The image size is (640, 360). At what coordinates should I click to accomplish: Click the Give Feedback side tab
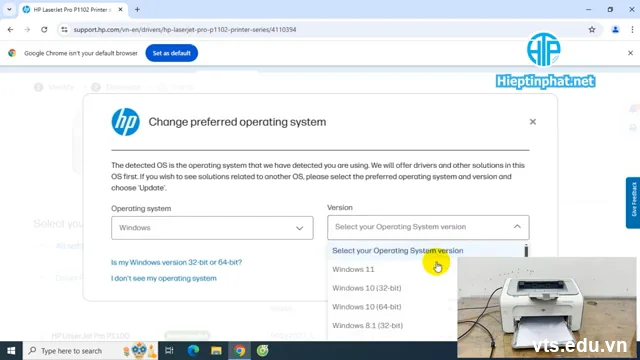pyautogui.click(x=633, y=202)
